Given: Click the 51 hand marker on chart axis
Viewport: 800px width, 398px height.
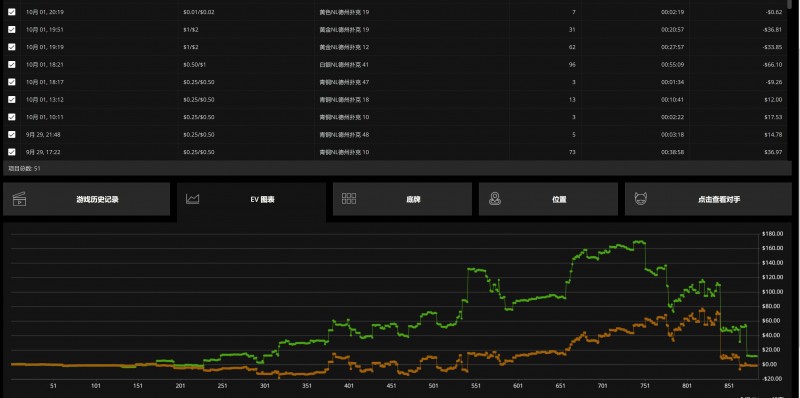Looking at the screenshot, I should [54, 386].
